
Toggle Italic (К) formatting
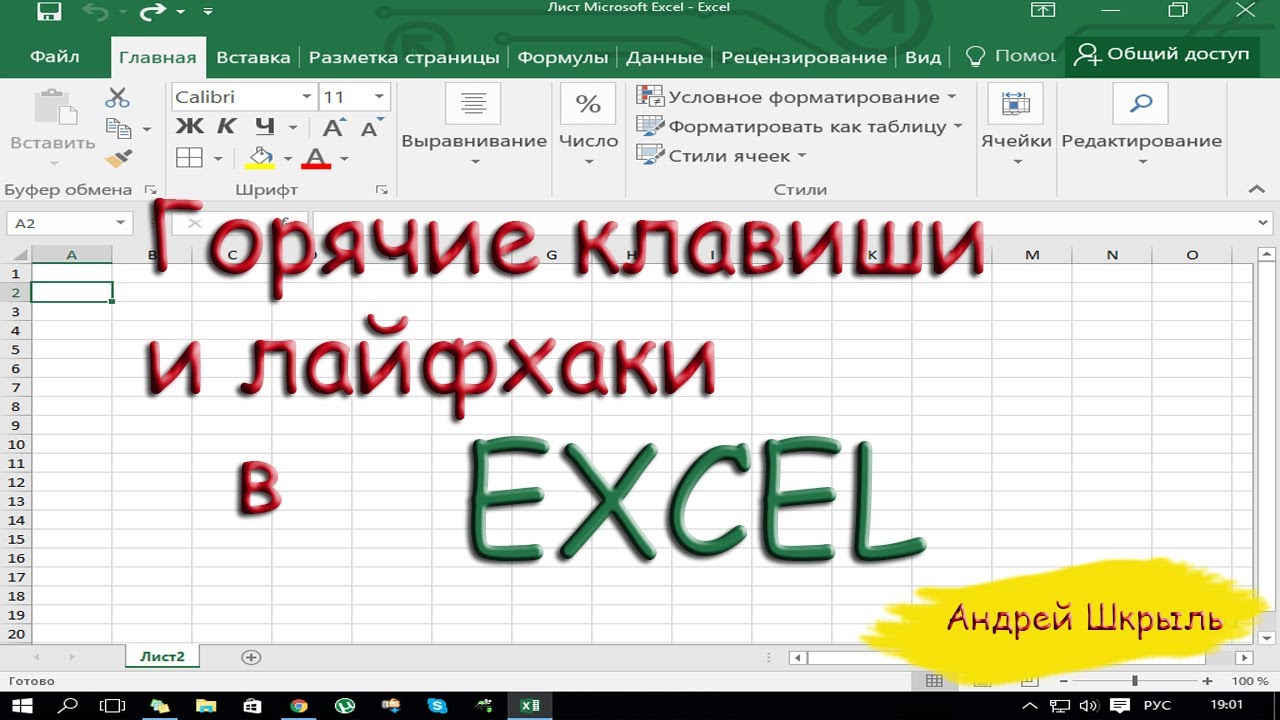click(x=227, y=127)
